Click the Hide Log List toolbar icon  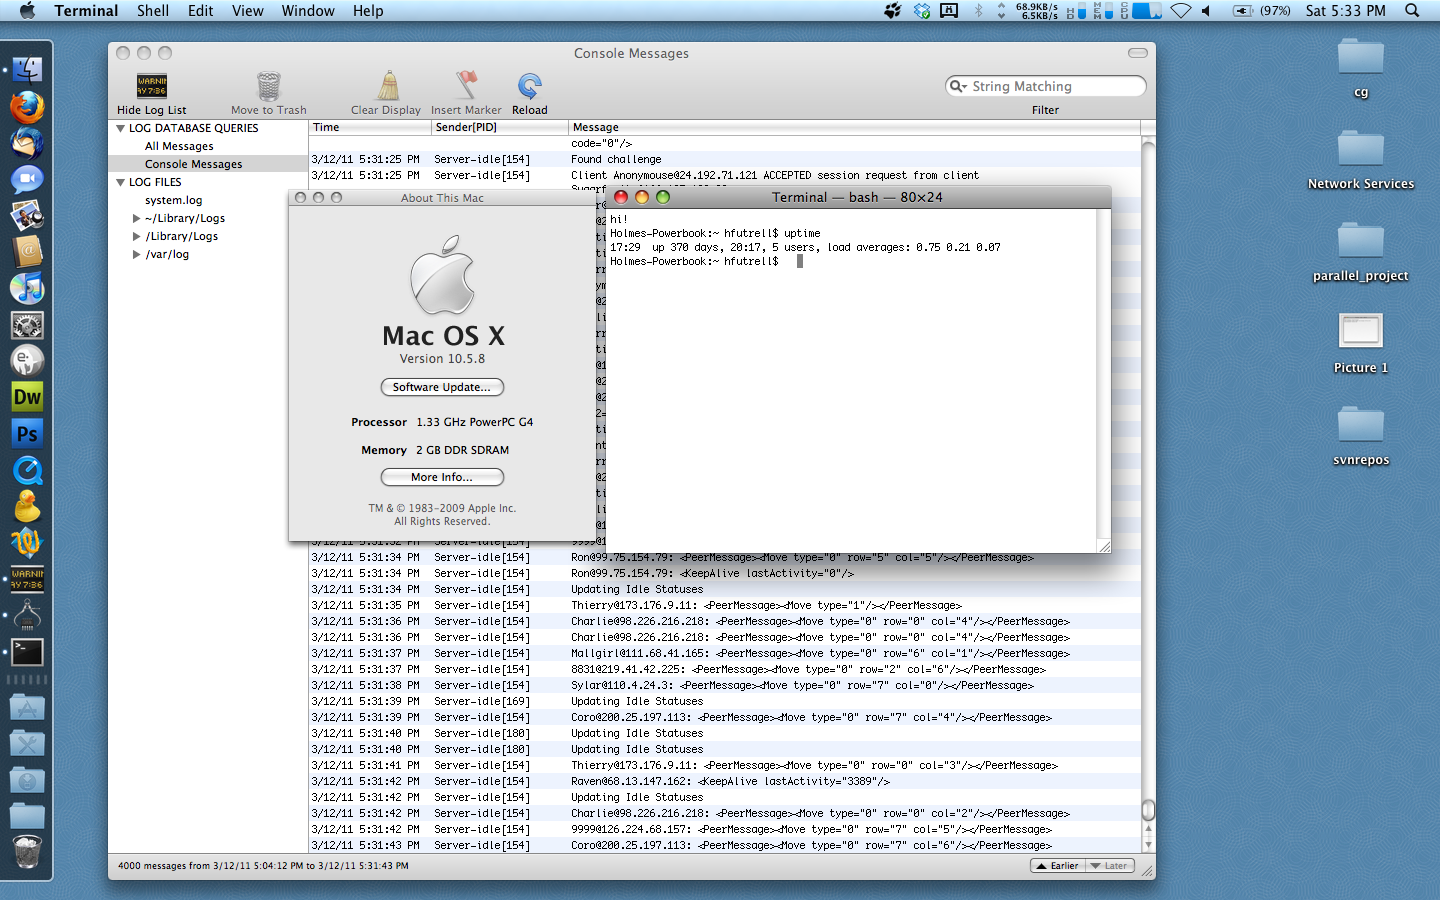152,86
